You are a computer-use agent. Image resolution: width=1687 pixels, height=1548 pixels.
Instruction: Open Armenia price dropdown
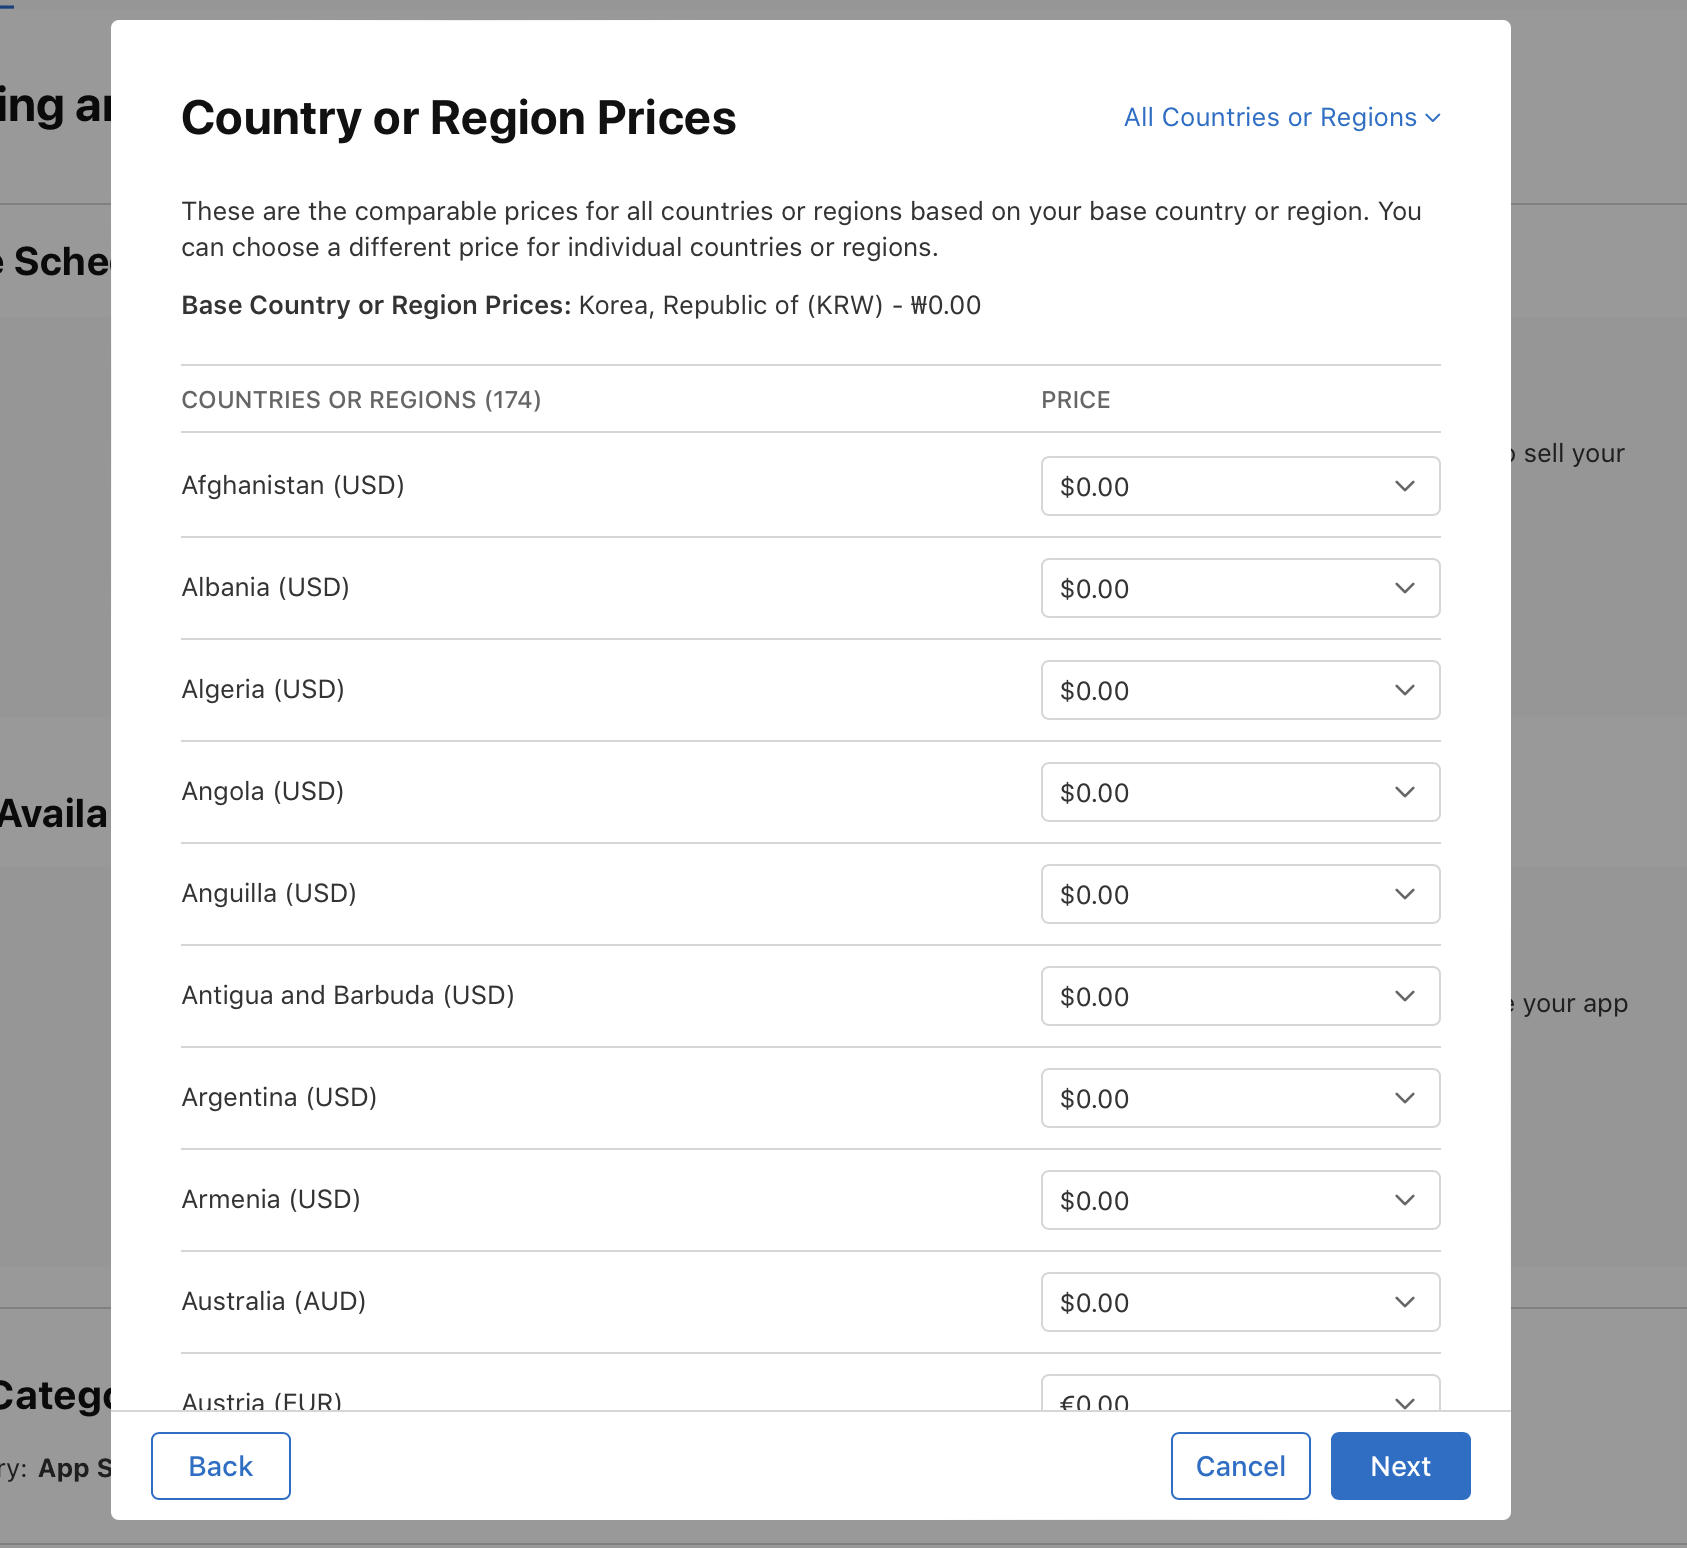[1240, 1201]
